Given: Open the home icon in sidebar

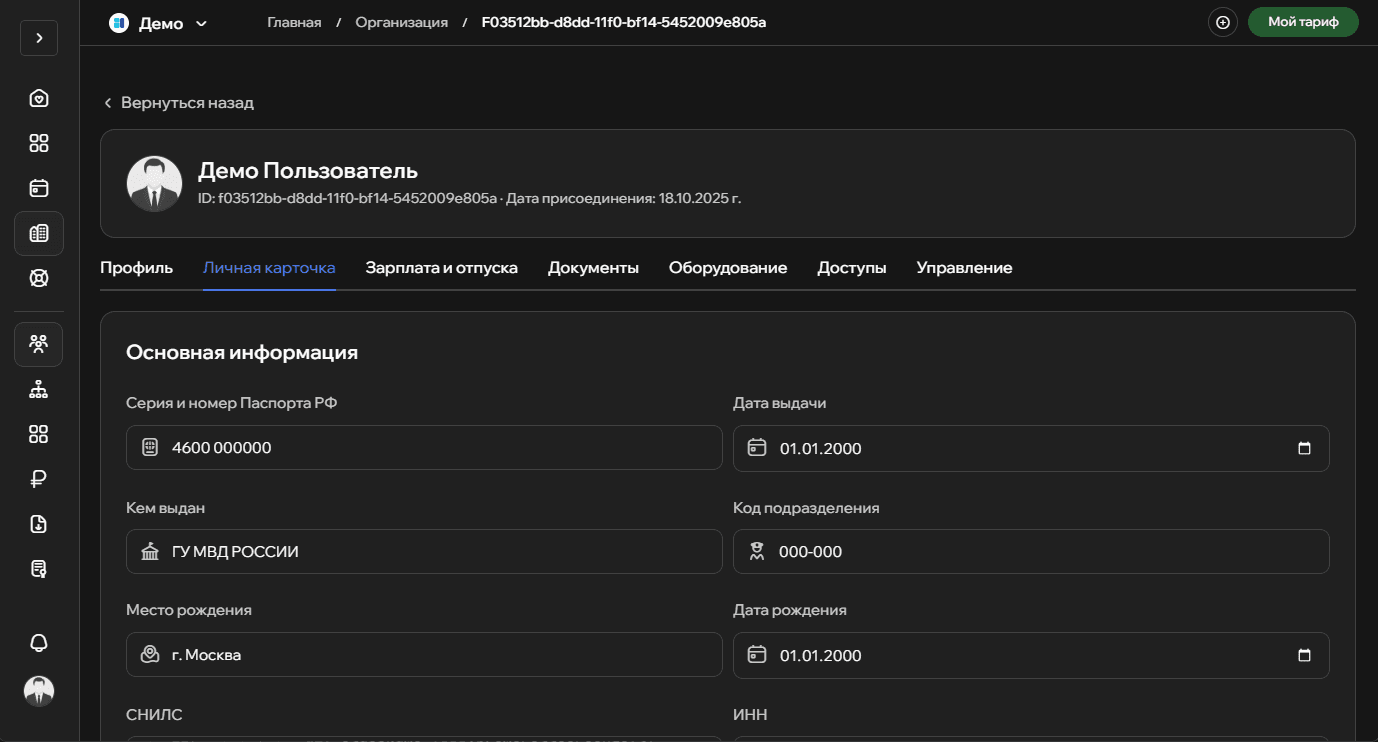Looking at the screenshot, I should click(x=39, y=98).
